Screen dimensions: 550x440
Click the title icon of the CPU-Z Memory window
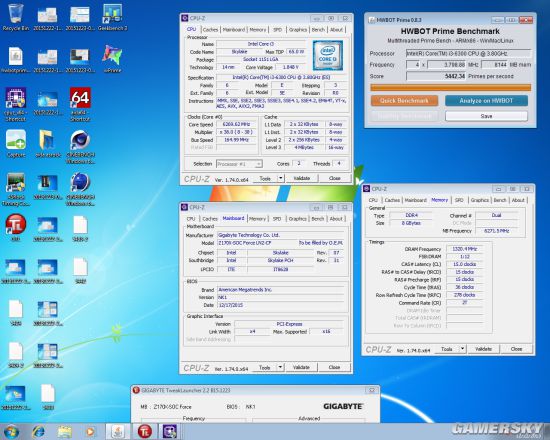tap(367, 189)
